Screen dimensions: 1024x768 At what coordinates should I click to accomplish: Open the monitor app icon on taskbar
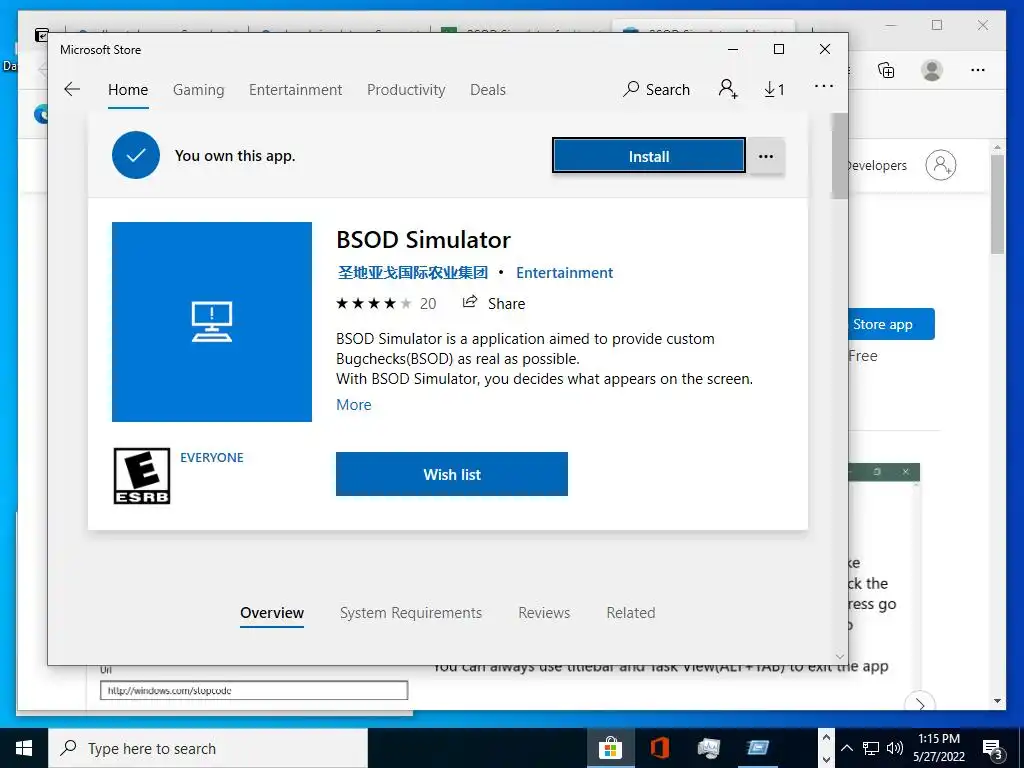[x=709, y=748]
